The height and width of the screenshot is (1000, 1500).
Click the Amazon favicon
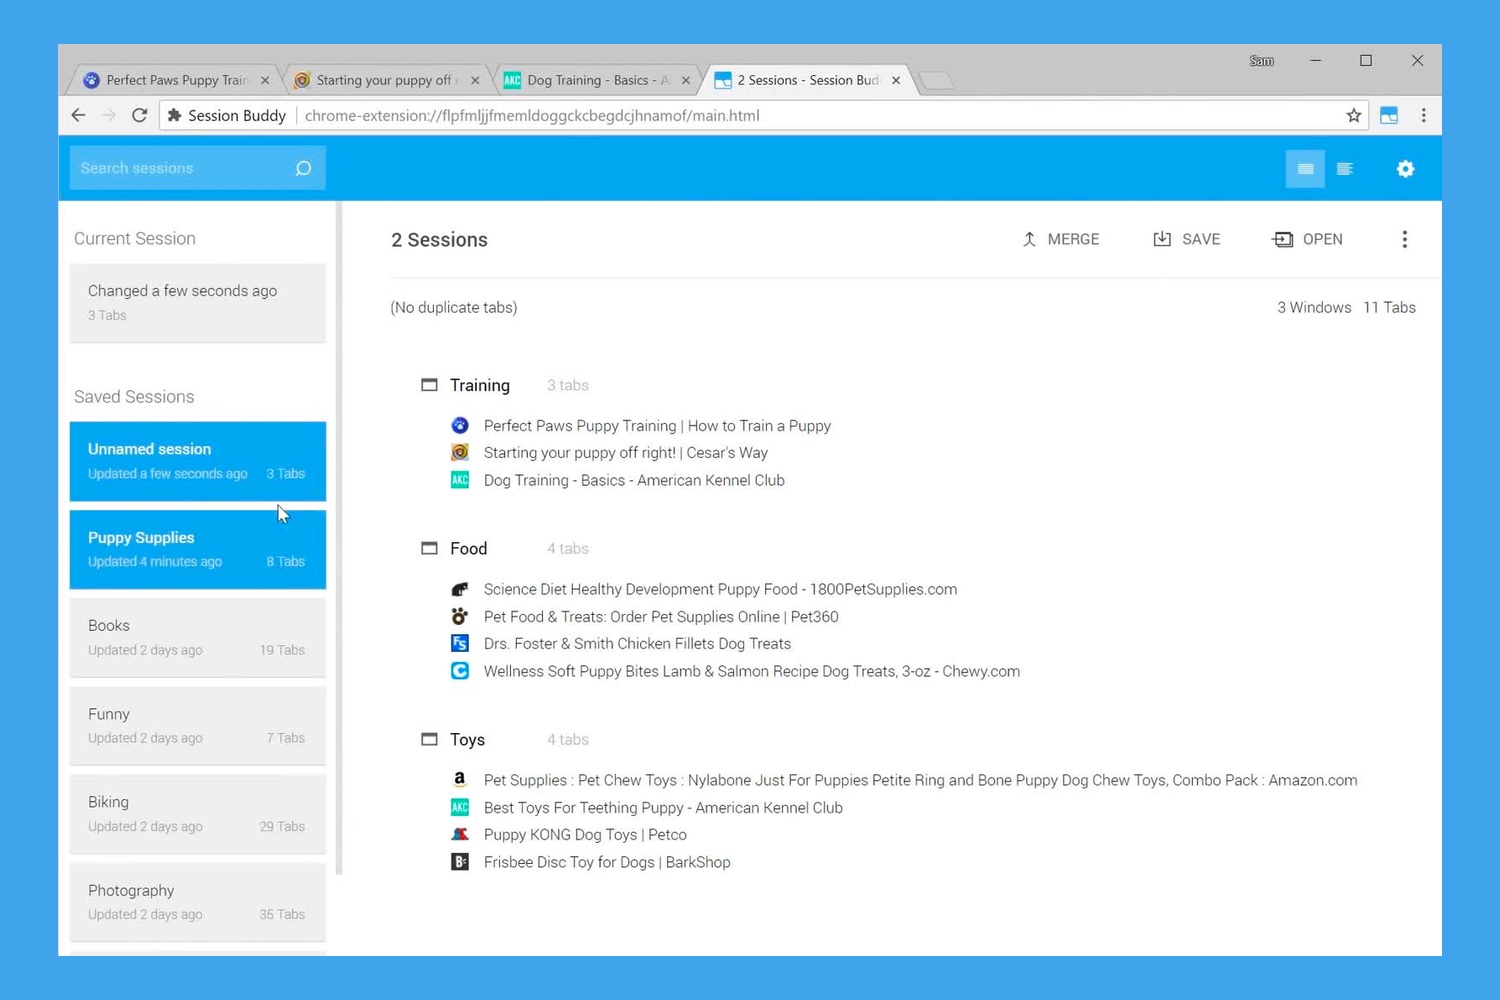pyautogui.click(x=460, y=780)
